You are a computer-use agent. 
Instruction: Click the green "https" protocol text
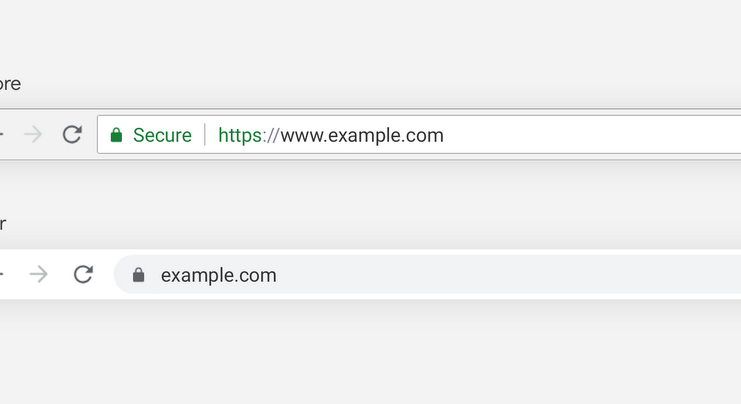tap(241, 135)
